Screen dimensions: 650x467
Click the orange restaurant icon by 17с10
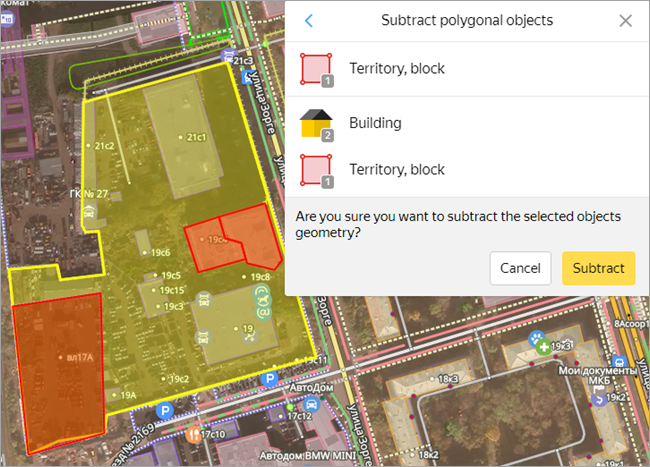[192, 435]
